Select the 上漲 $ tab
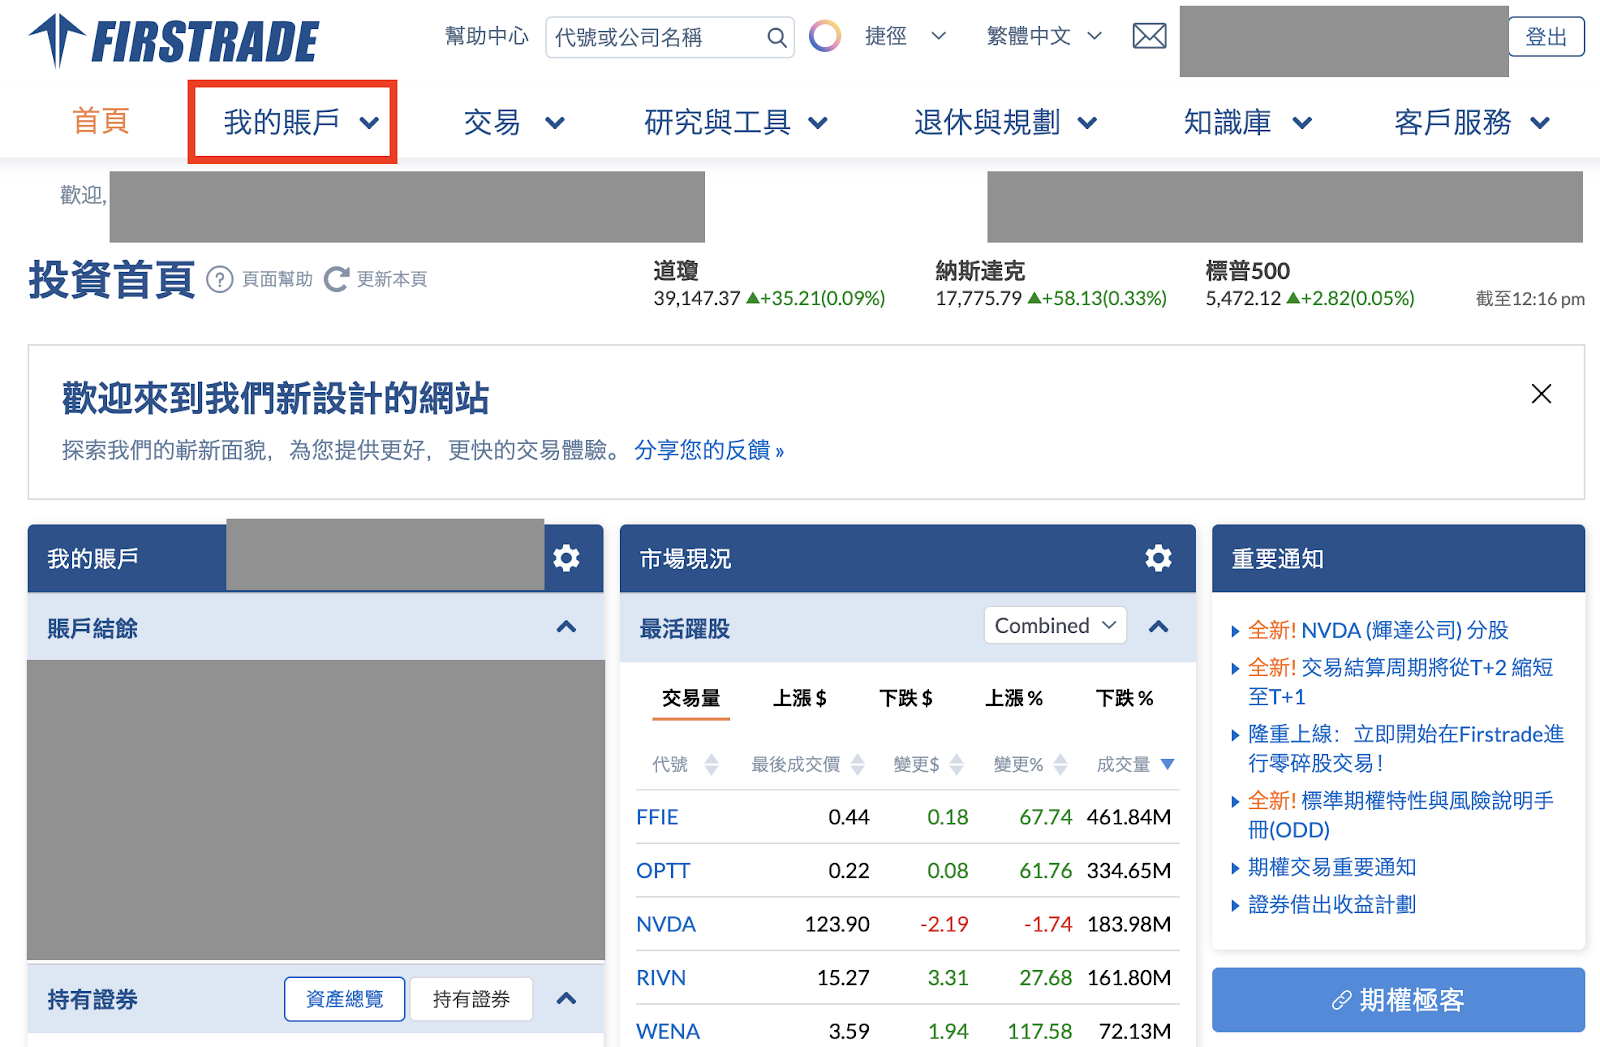Viewport: 1600px width, 1047px height. coord(799,698)
